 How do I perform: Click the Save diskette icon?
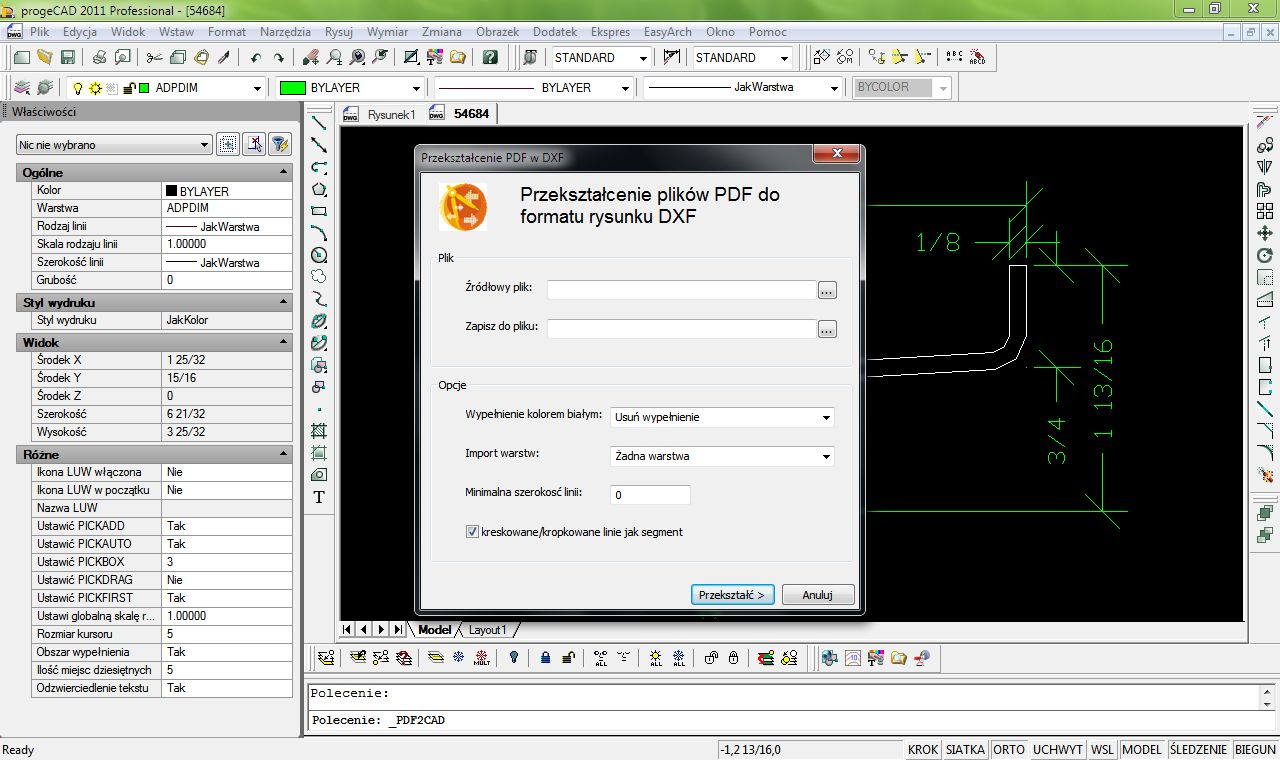67,57
